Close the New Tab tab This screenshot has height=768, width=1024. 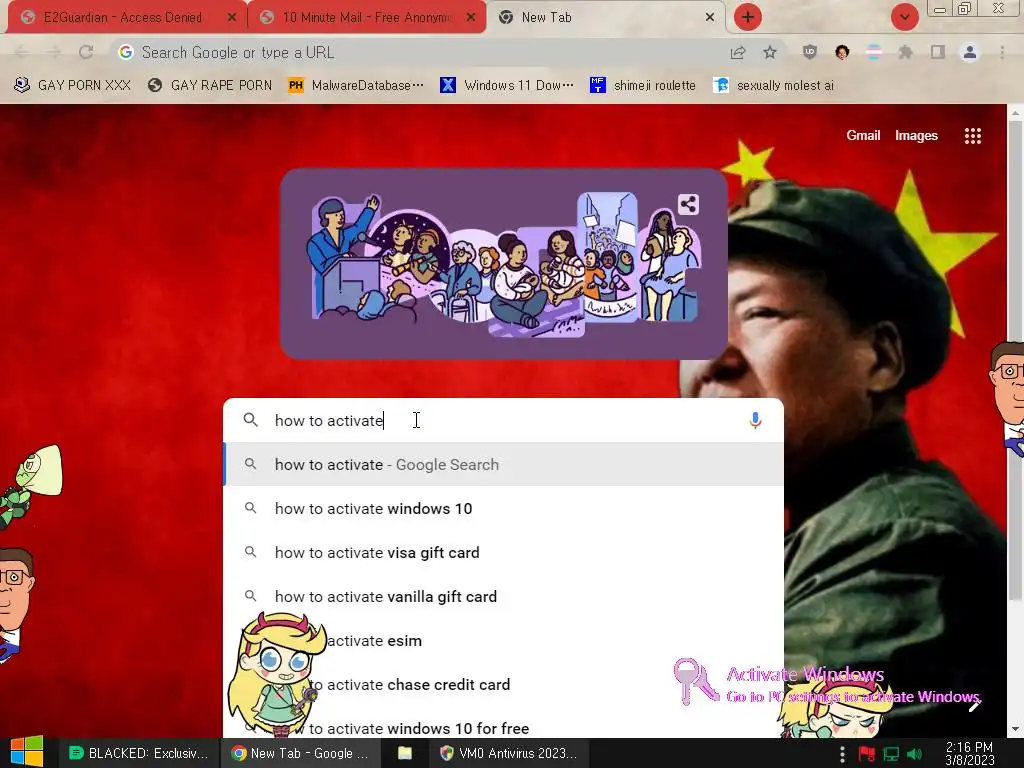[710, 18]
